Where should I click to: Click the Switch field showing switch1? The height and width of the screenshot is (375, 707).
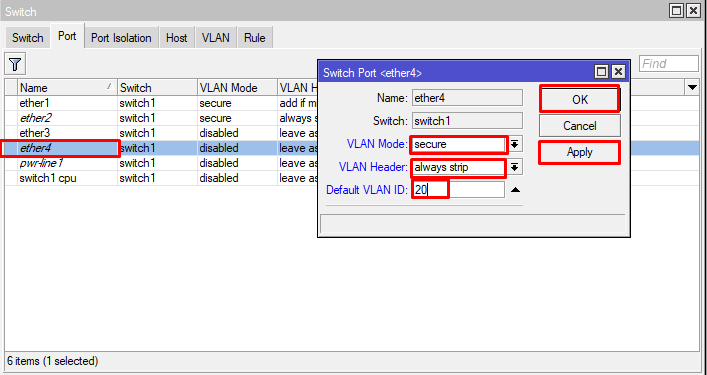(467, 121)
